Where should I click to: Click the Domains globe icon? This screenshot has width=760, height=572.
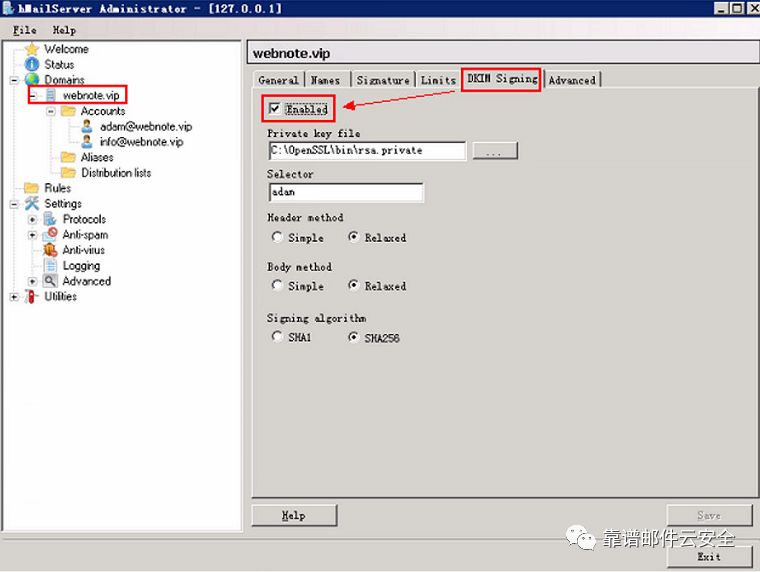pyautogui.click(x=32, y=80)
